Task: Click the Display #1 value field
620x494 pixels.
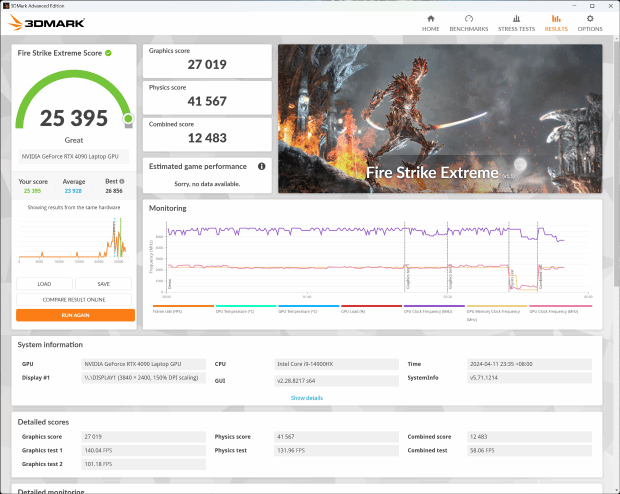Action: point(143,378)
